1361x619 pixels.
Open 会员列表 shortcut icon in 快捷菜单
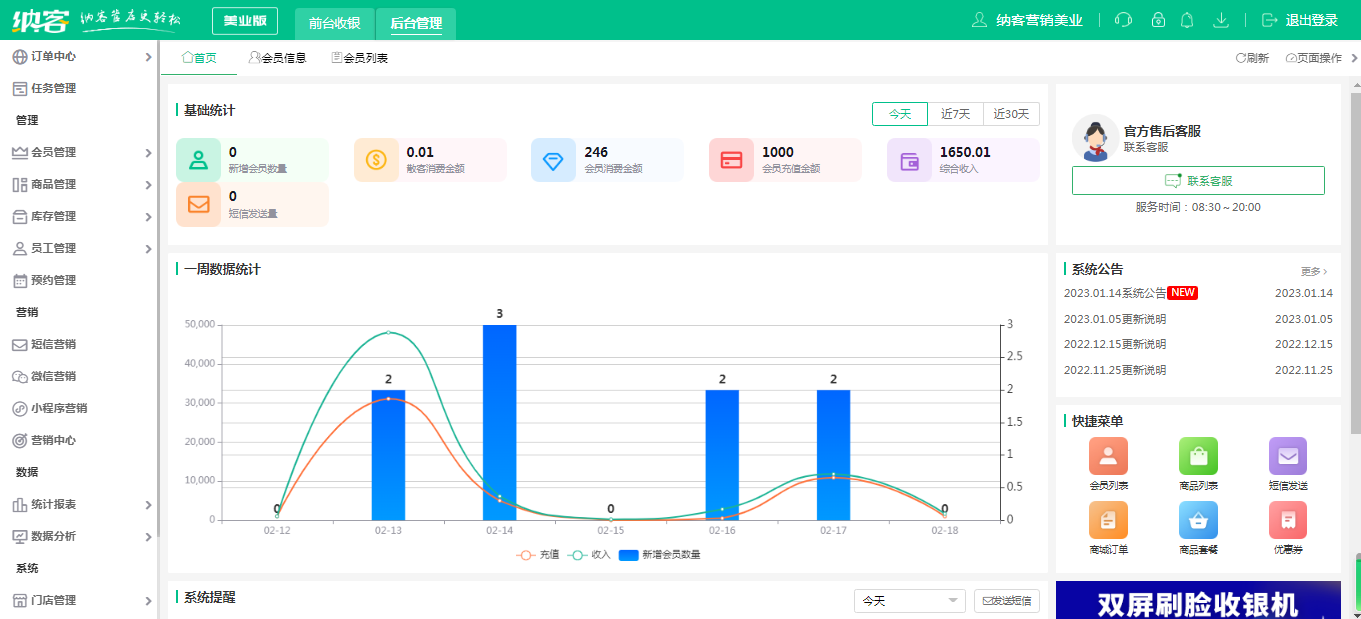[x=1108, y=457]
